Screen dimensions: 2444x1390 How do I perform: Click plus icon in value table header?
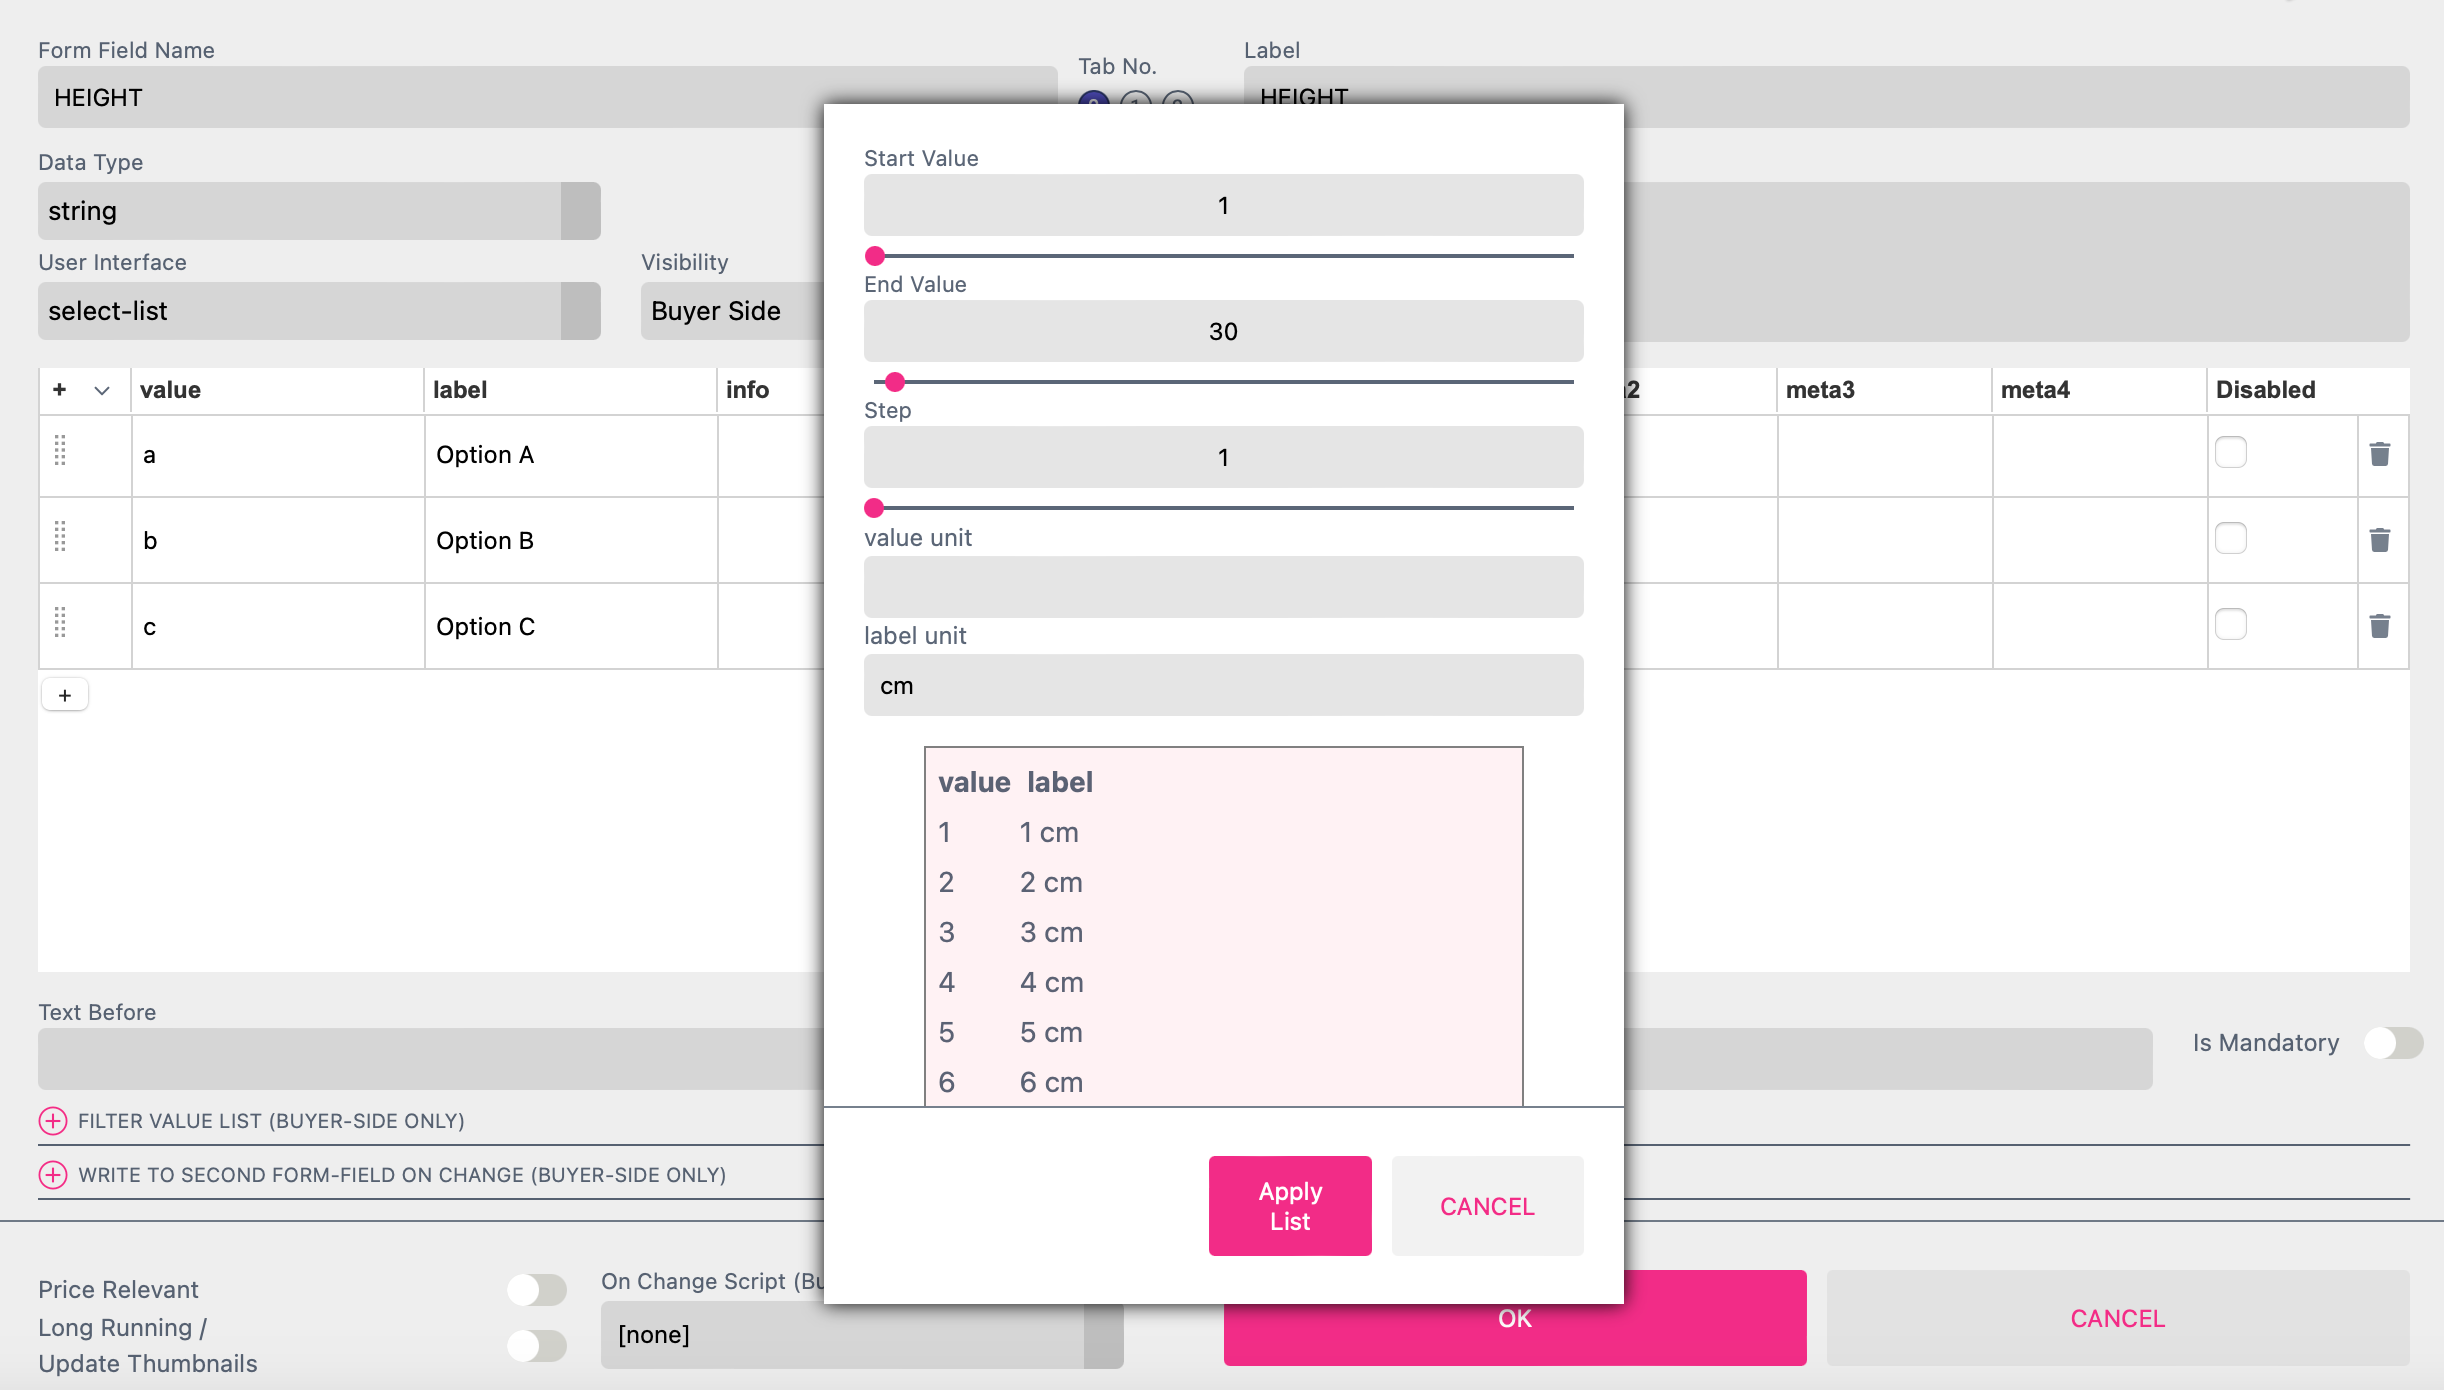(60, 390)
